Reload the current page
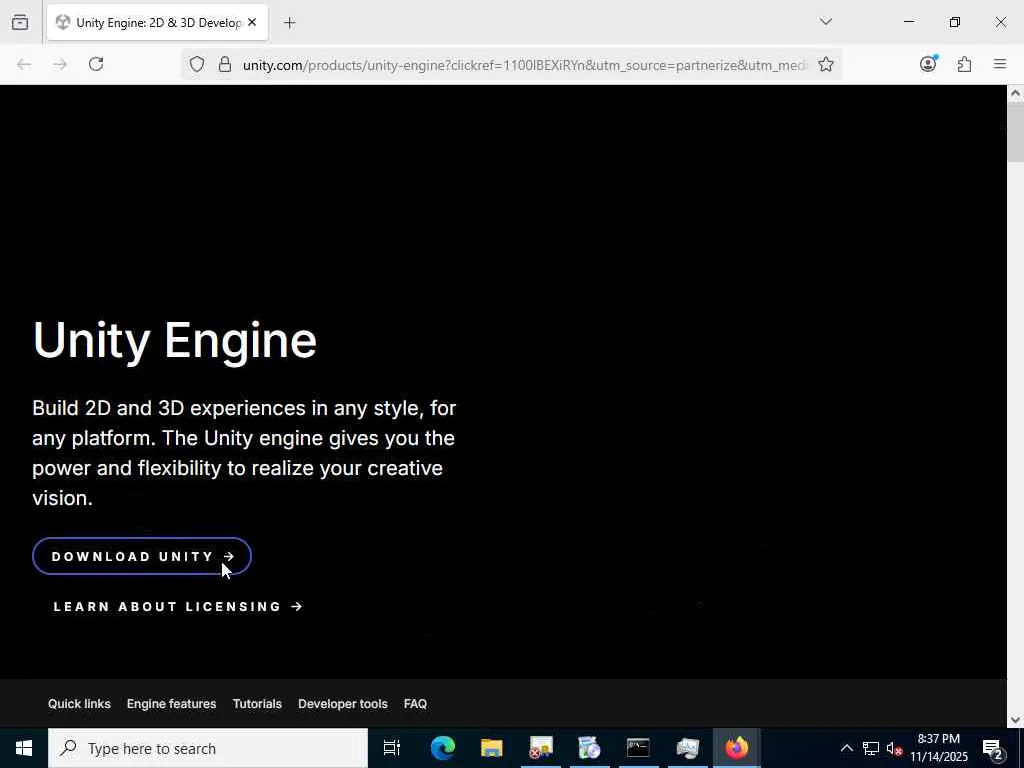This screenshot has height=768, width=1024. pos(96,64)
